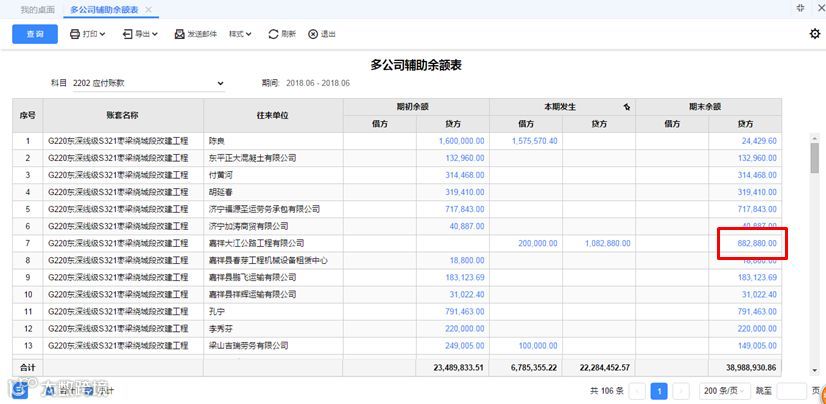
Task: Open debit amount 100,000.00 in row 13
Action: [538, 346]
